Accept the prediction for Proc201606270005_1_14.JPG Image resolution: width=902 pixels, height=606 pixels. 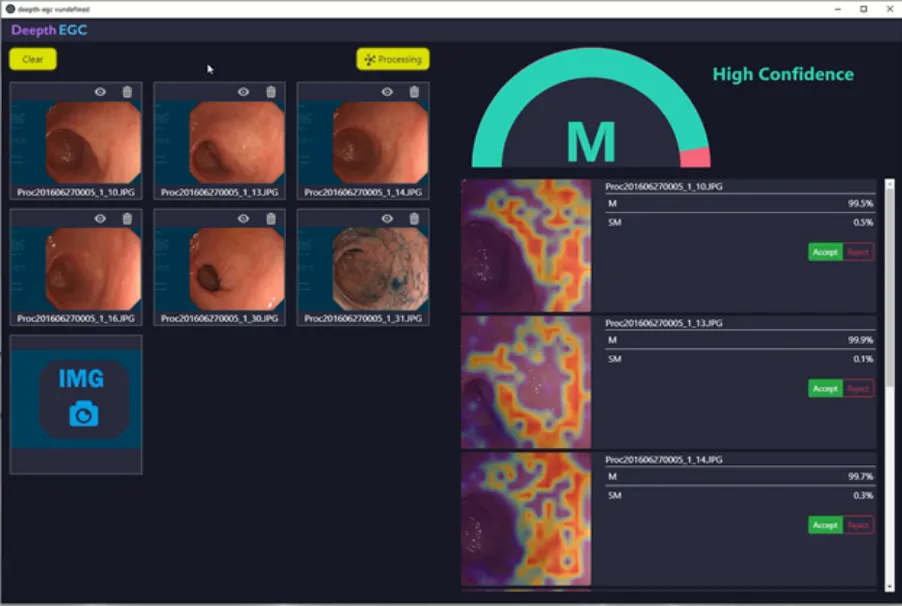825,525
